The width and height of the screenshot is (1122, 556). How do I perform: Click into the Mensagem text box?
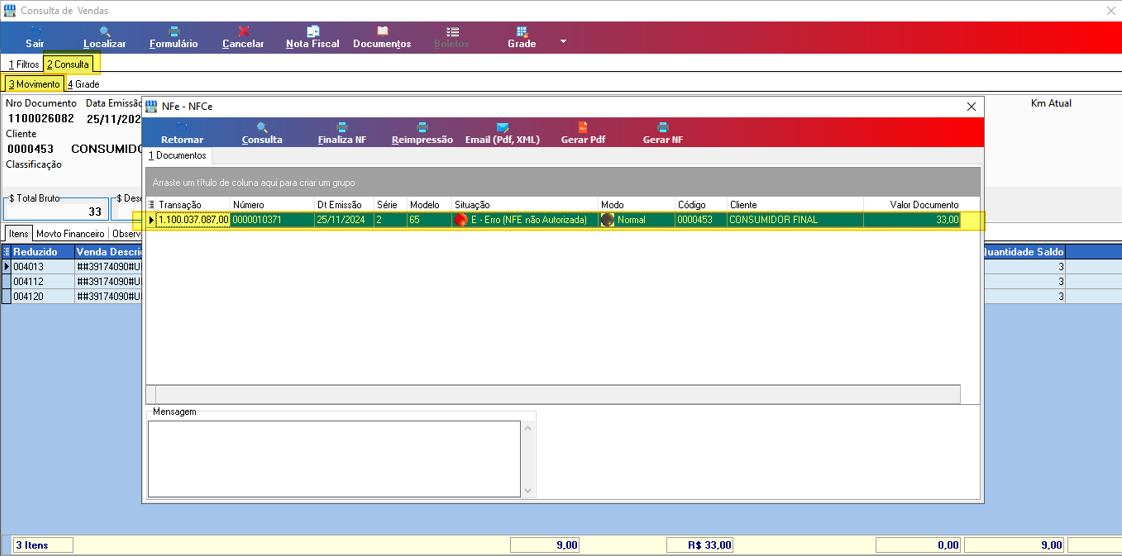pos(333,458)
